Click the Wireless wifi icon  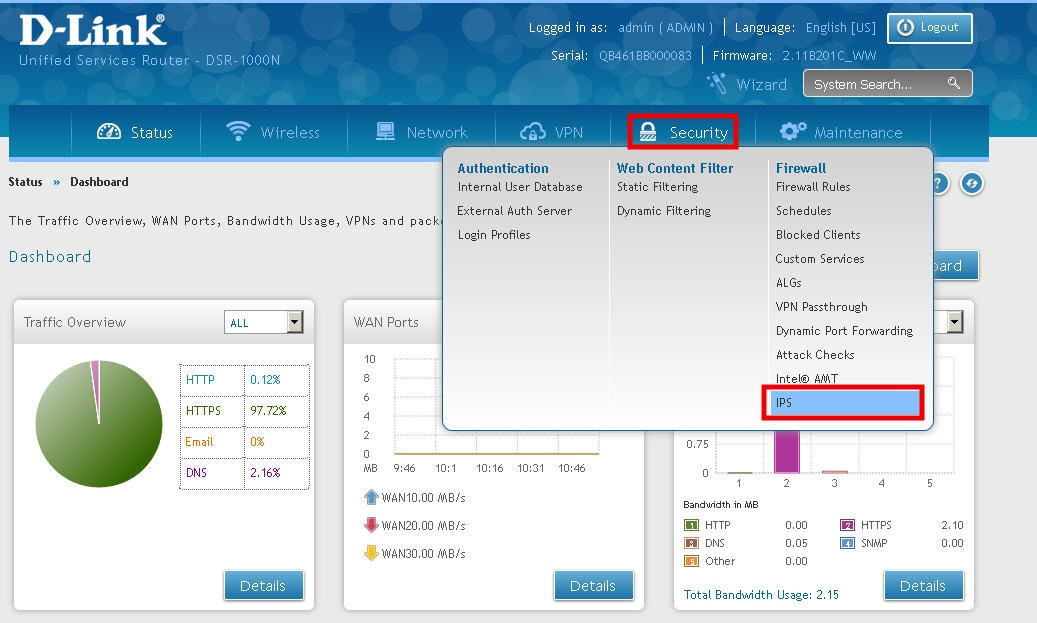(238, 132)
